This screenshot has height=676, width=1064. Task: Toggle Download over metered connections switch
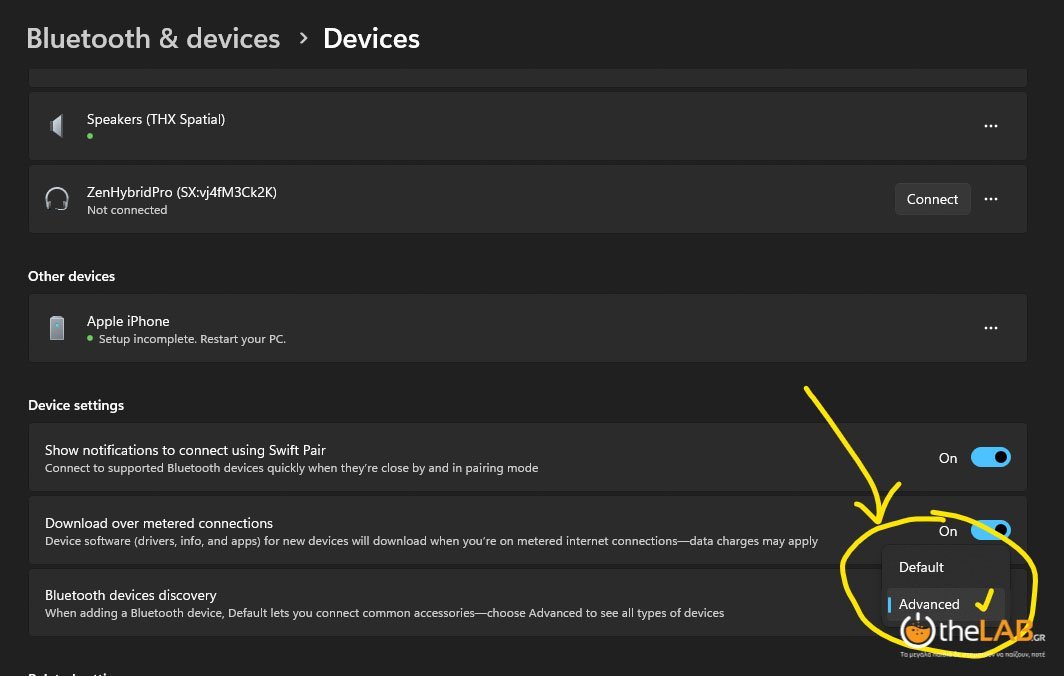991,531
